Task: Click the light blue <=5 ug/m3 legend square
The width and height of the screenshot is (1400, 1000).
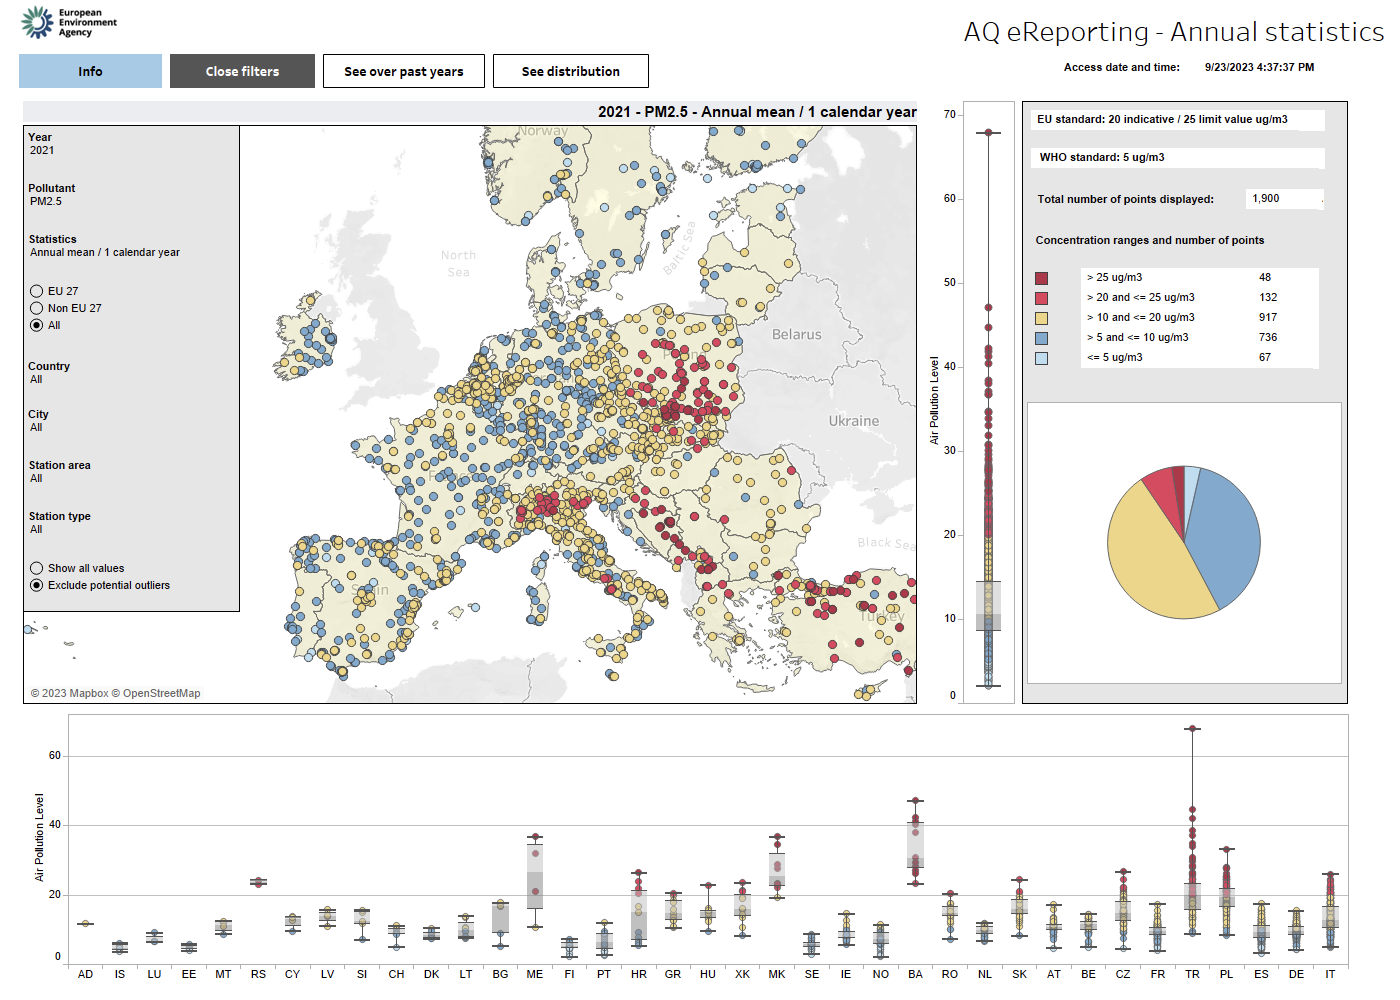Action: click(1041, 358)
